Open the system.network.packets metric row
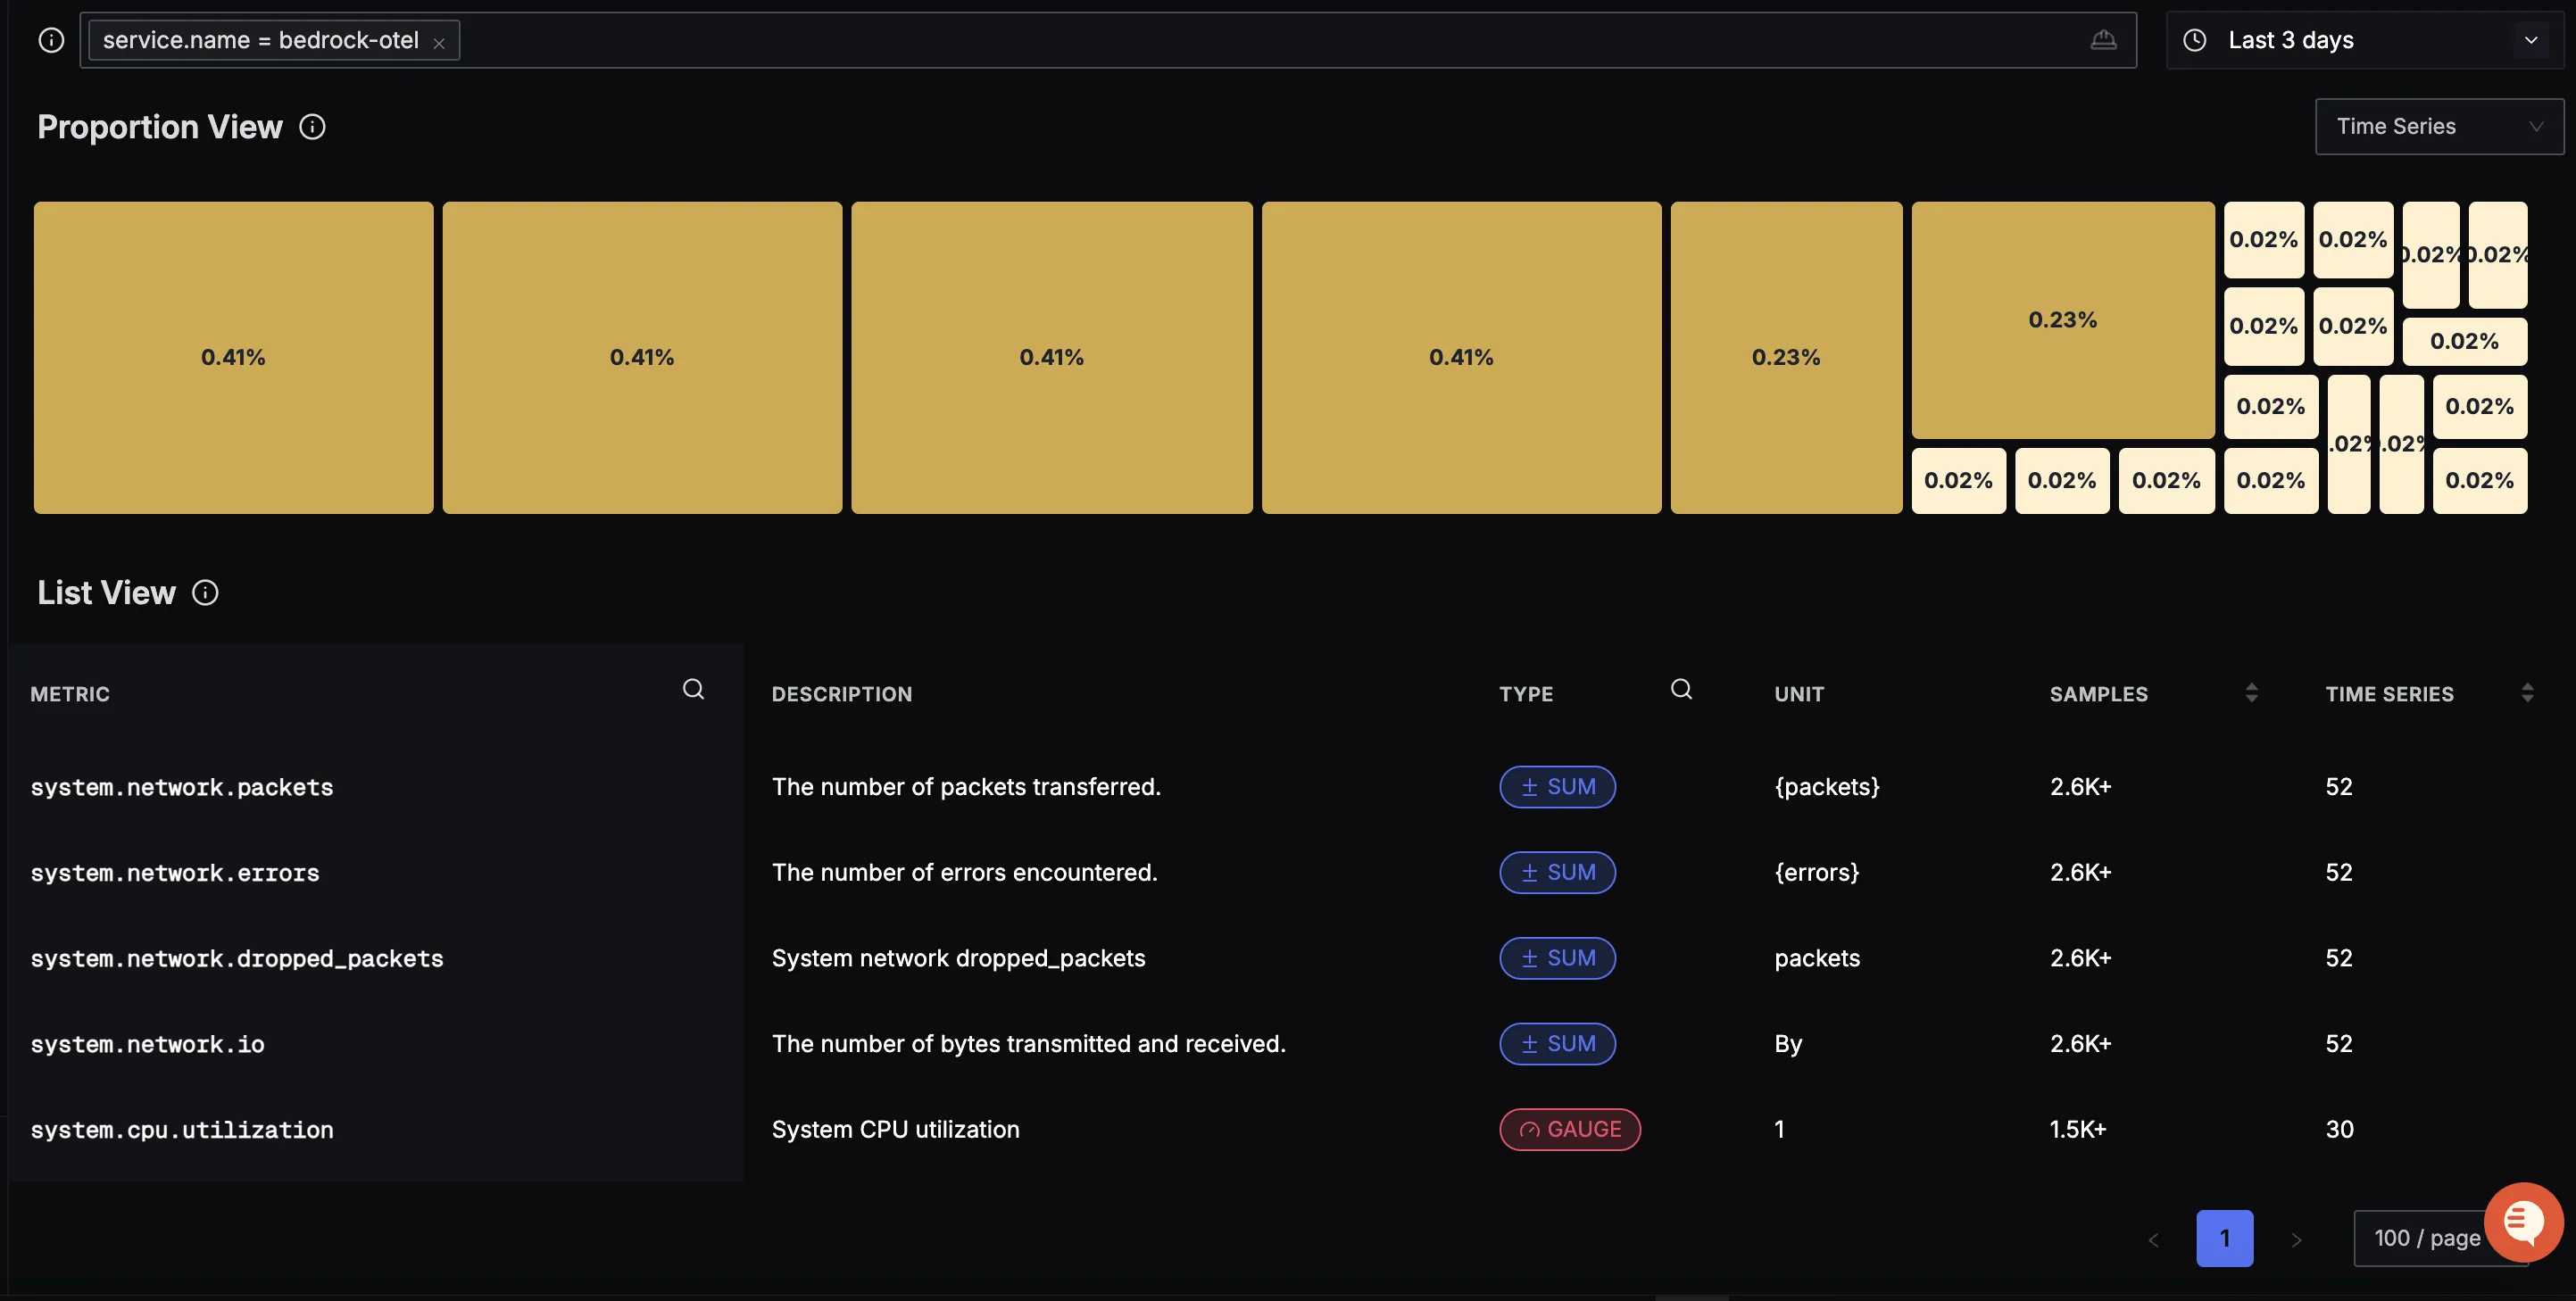 [182, 787]
